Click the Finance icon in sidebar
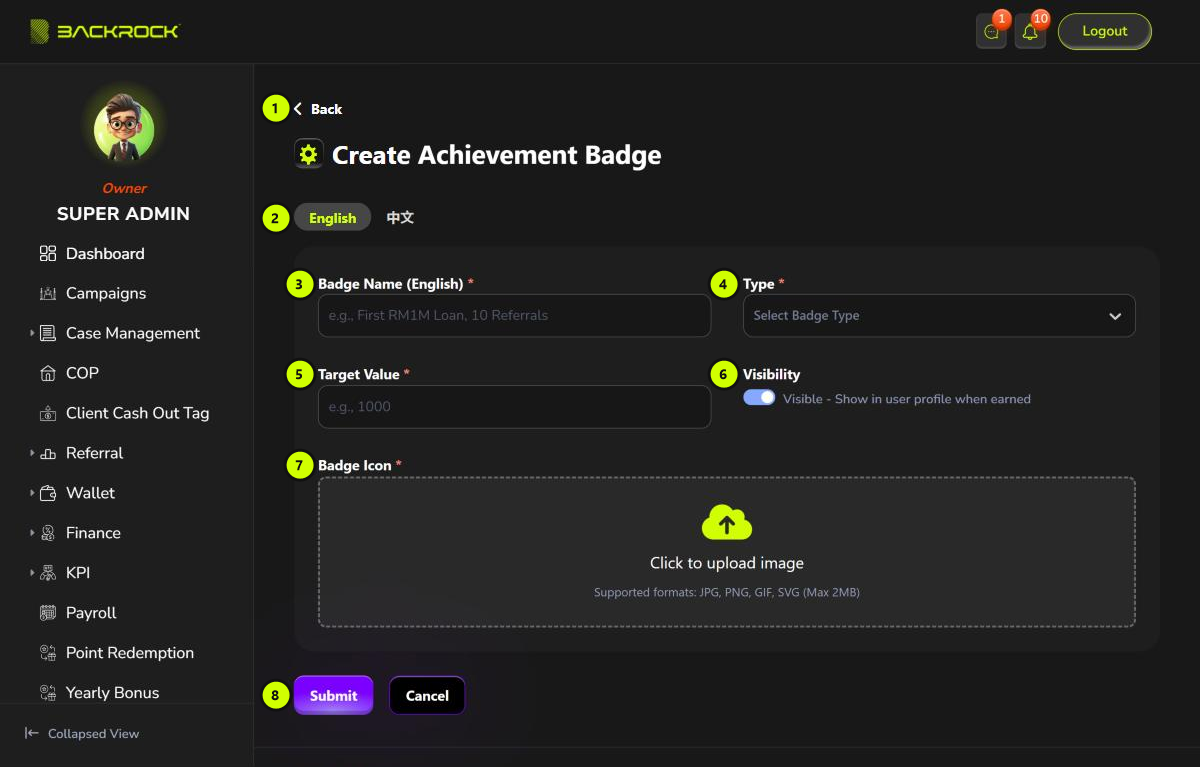Viewport: 1200px width, 767px height. 48,534
